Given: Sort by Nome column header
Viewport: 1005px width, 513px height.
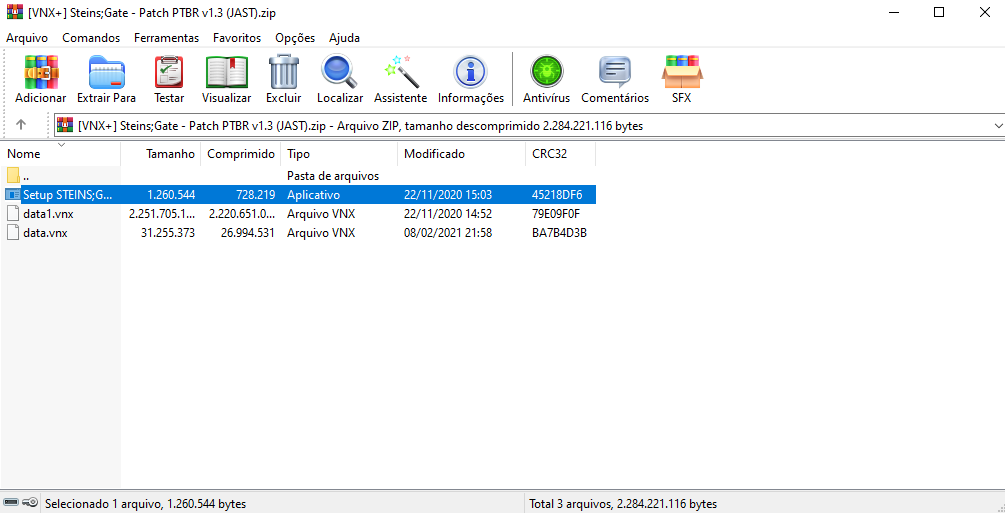Looking at the screenshot, I should point(60,154).
